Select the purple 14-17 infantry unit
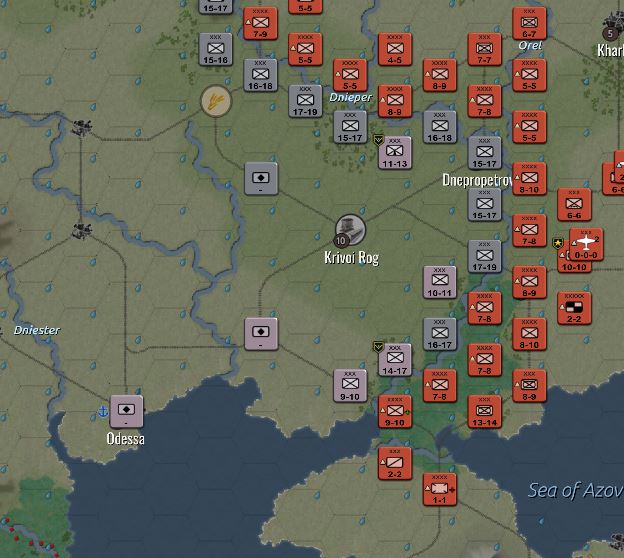 (395, 360)
